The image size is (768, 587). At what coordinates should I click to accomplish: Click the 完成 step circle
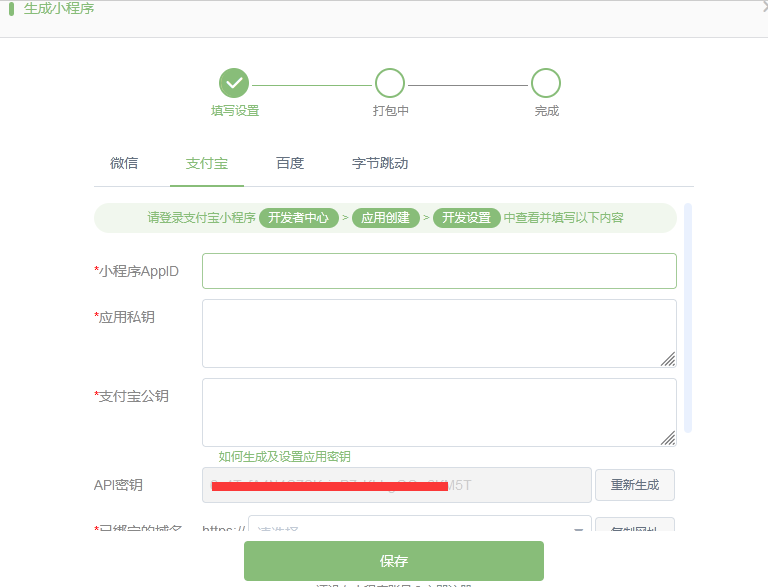point(546,83)
